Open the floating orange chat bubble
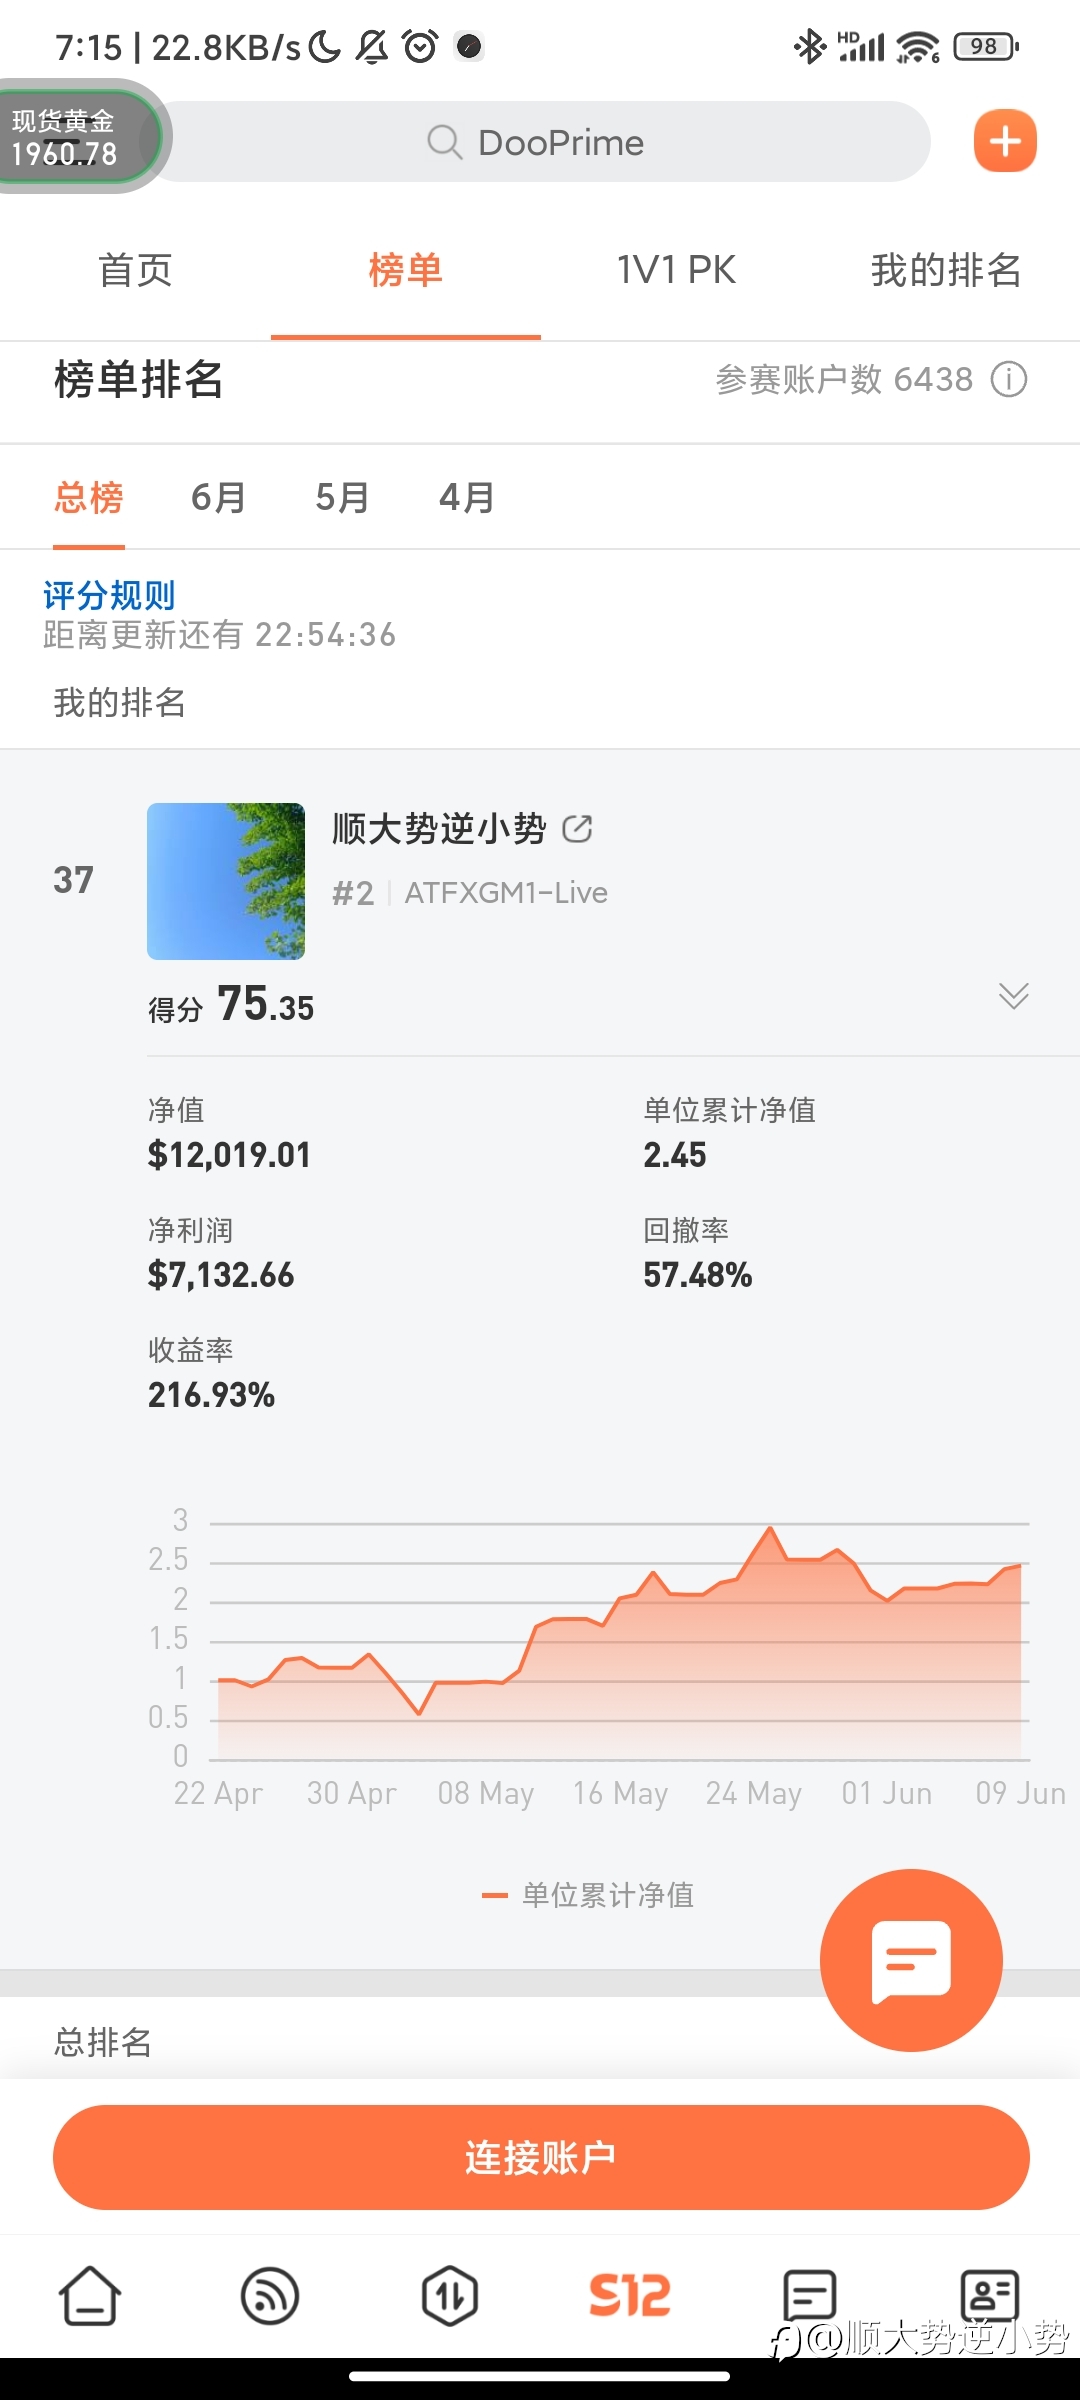This screenshot has height=2400, width=1080. tap(911, 1960)
